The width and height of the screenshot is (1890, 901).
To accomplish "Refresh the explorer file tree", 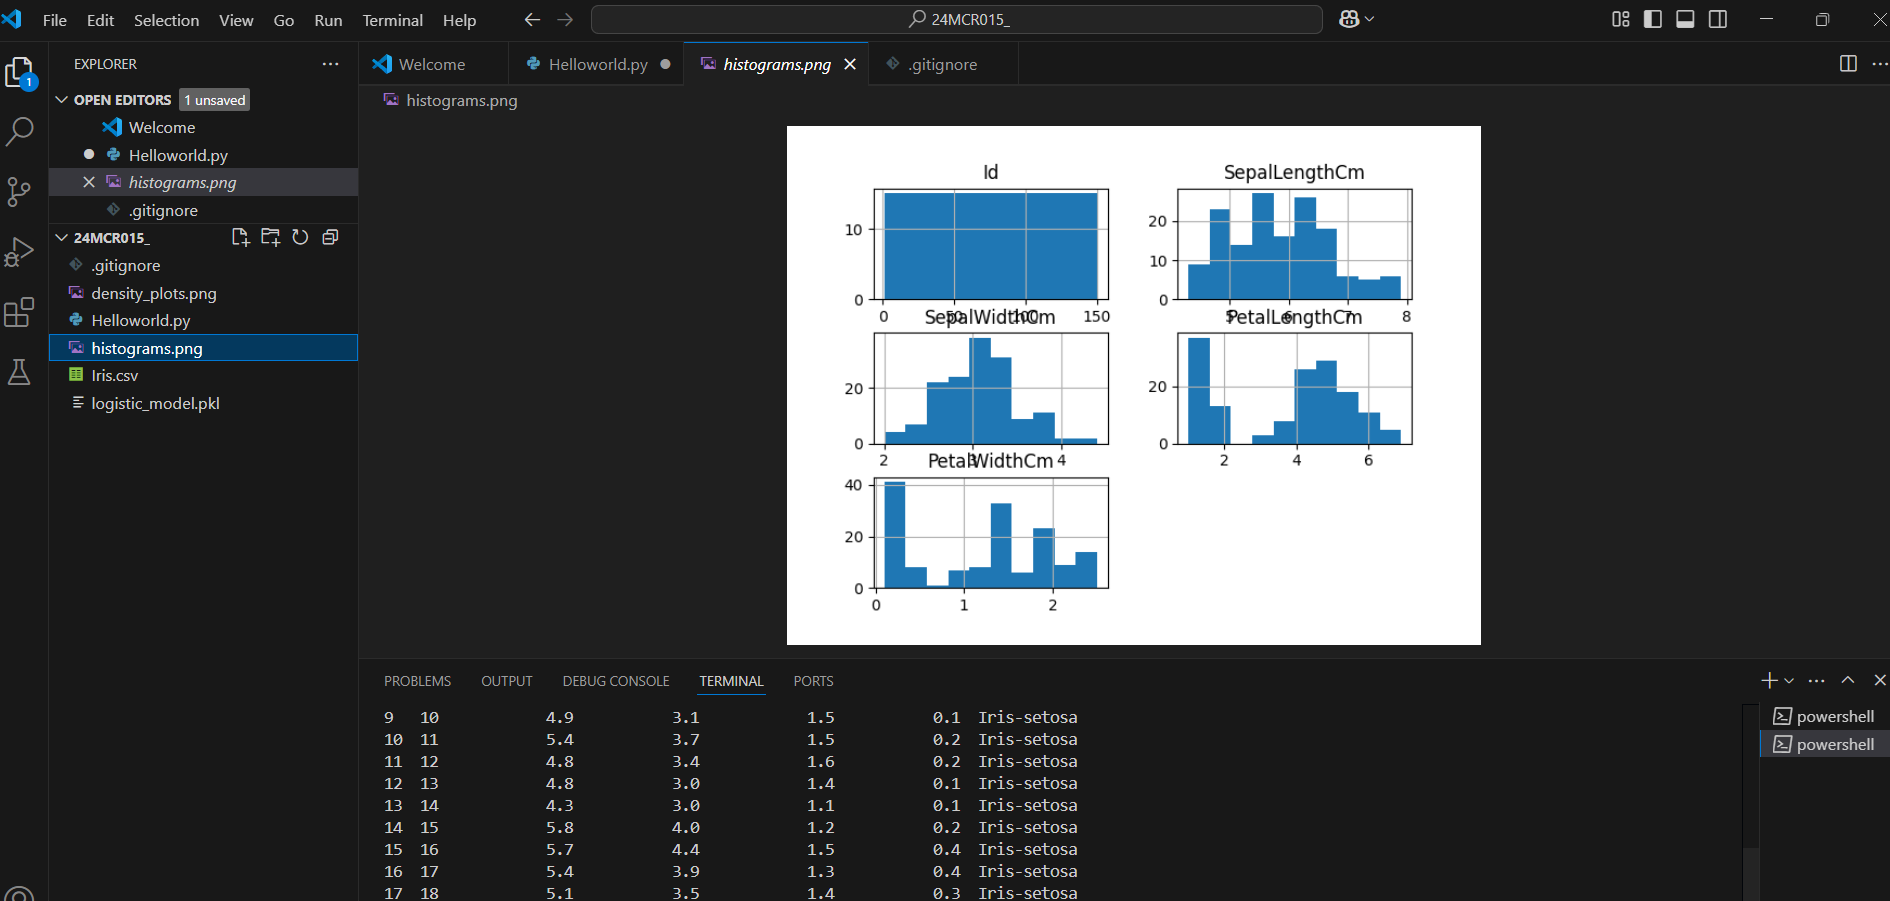I will pyautogui.click(x=300, y=237).
